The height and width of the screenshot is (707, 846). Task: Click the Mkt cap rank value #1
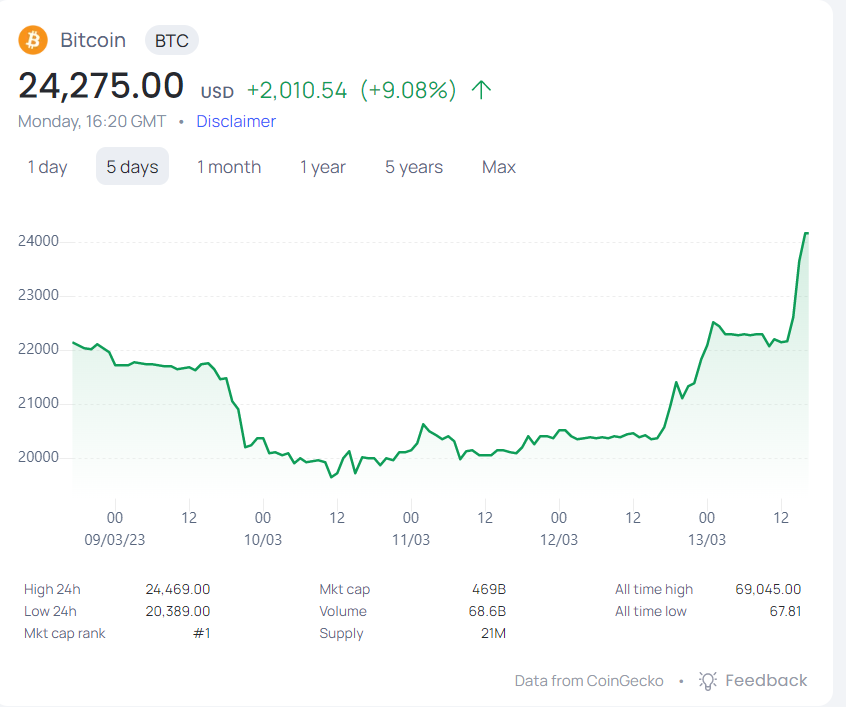pyautogui.click(x=202, y=633)
